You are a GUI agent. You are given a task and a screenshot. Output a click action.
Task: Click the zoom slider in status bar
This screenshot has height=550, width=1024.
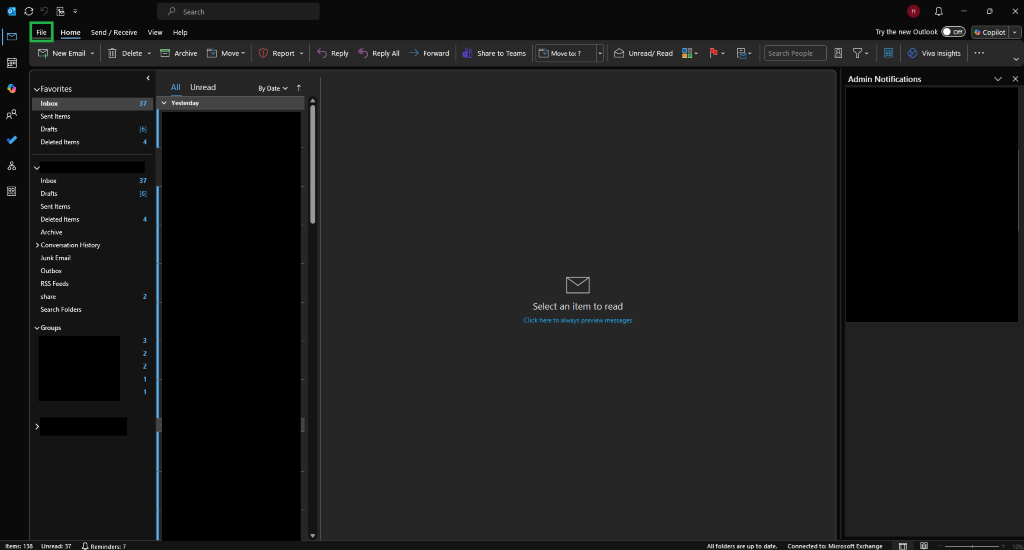click(x=972, y=546)
